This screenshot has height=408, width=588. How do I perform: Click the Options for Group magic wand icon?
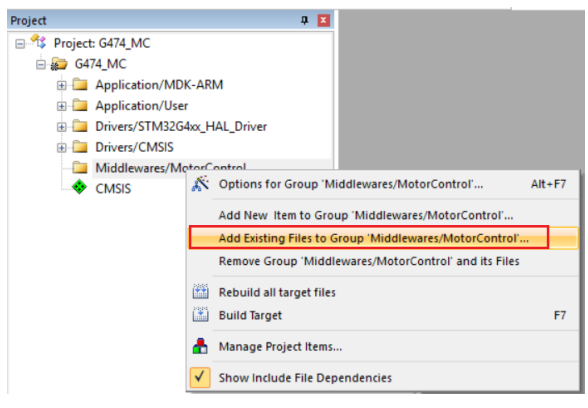[x=200, y=183]
